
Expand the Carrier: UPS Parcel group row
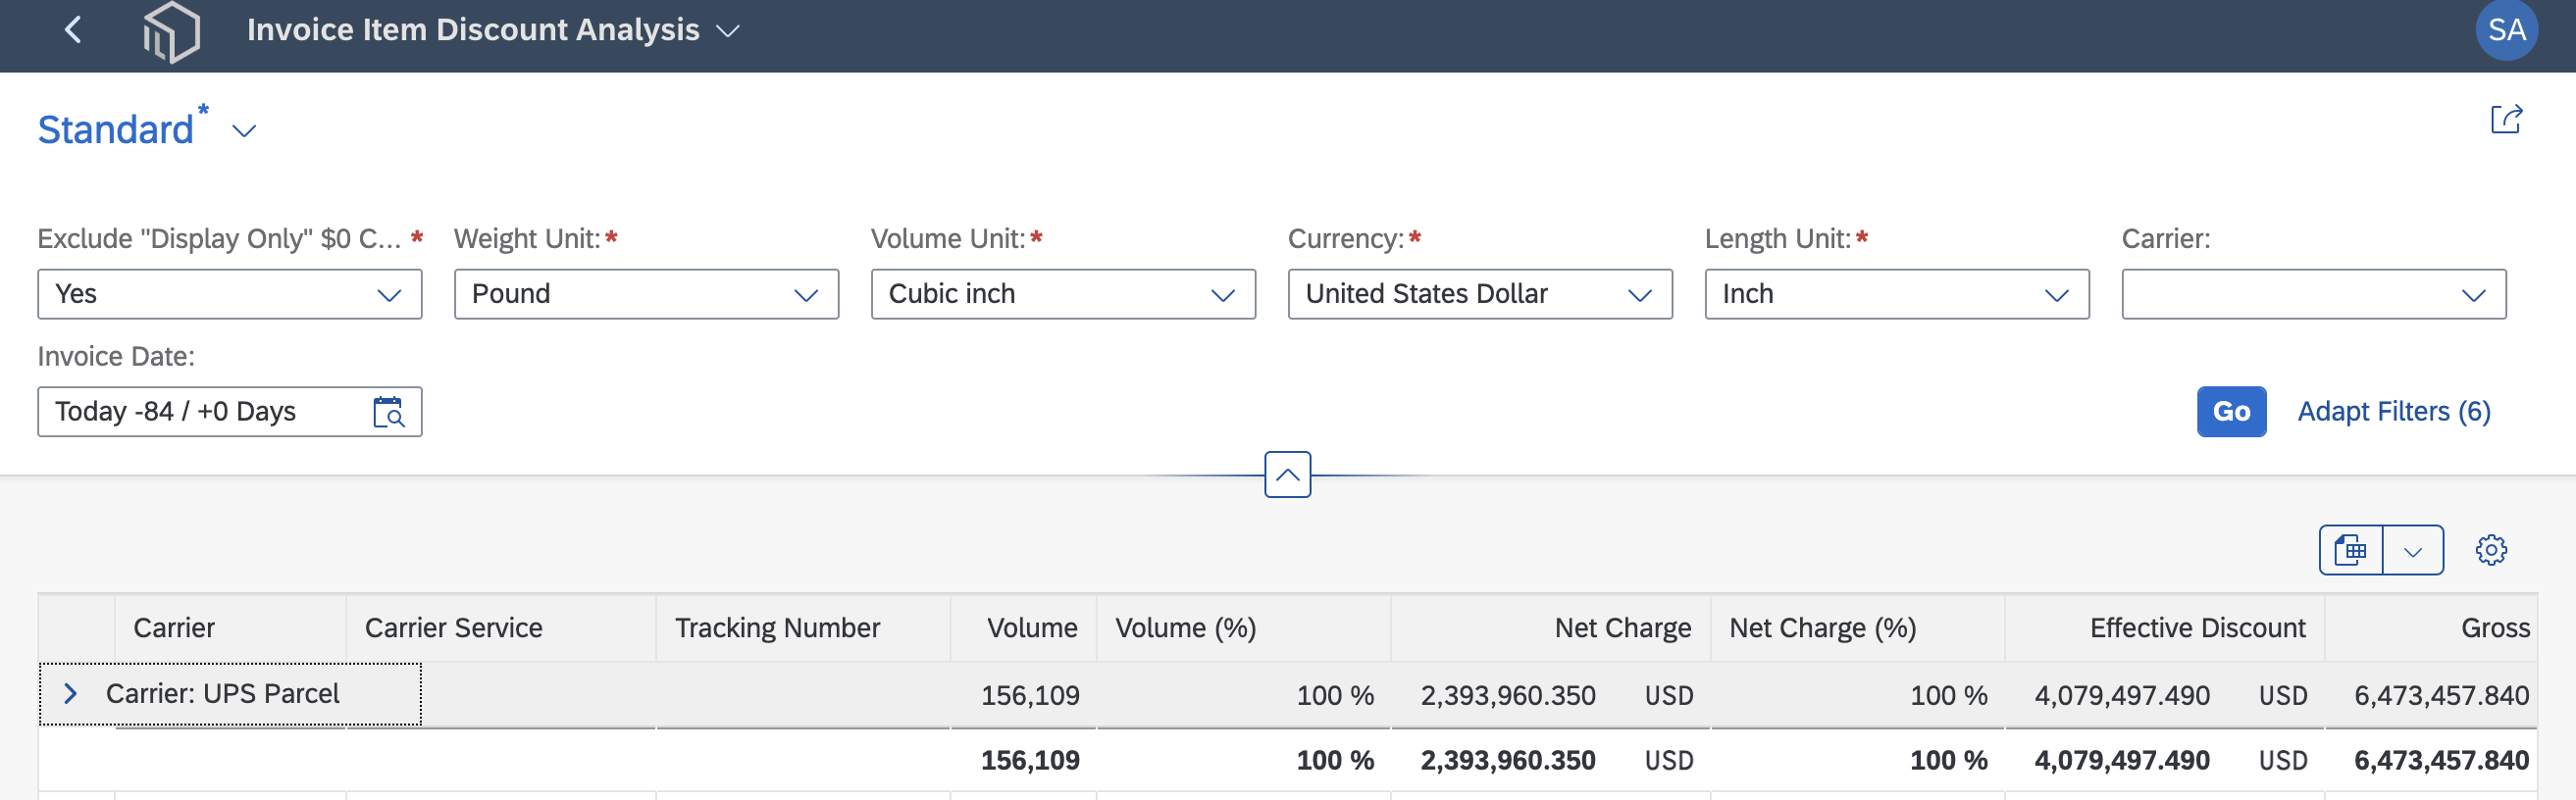[70, 694]
